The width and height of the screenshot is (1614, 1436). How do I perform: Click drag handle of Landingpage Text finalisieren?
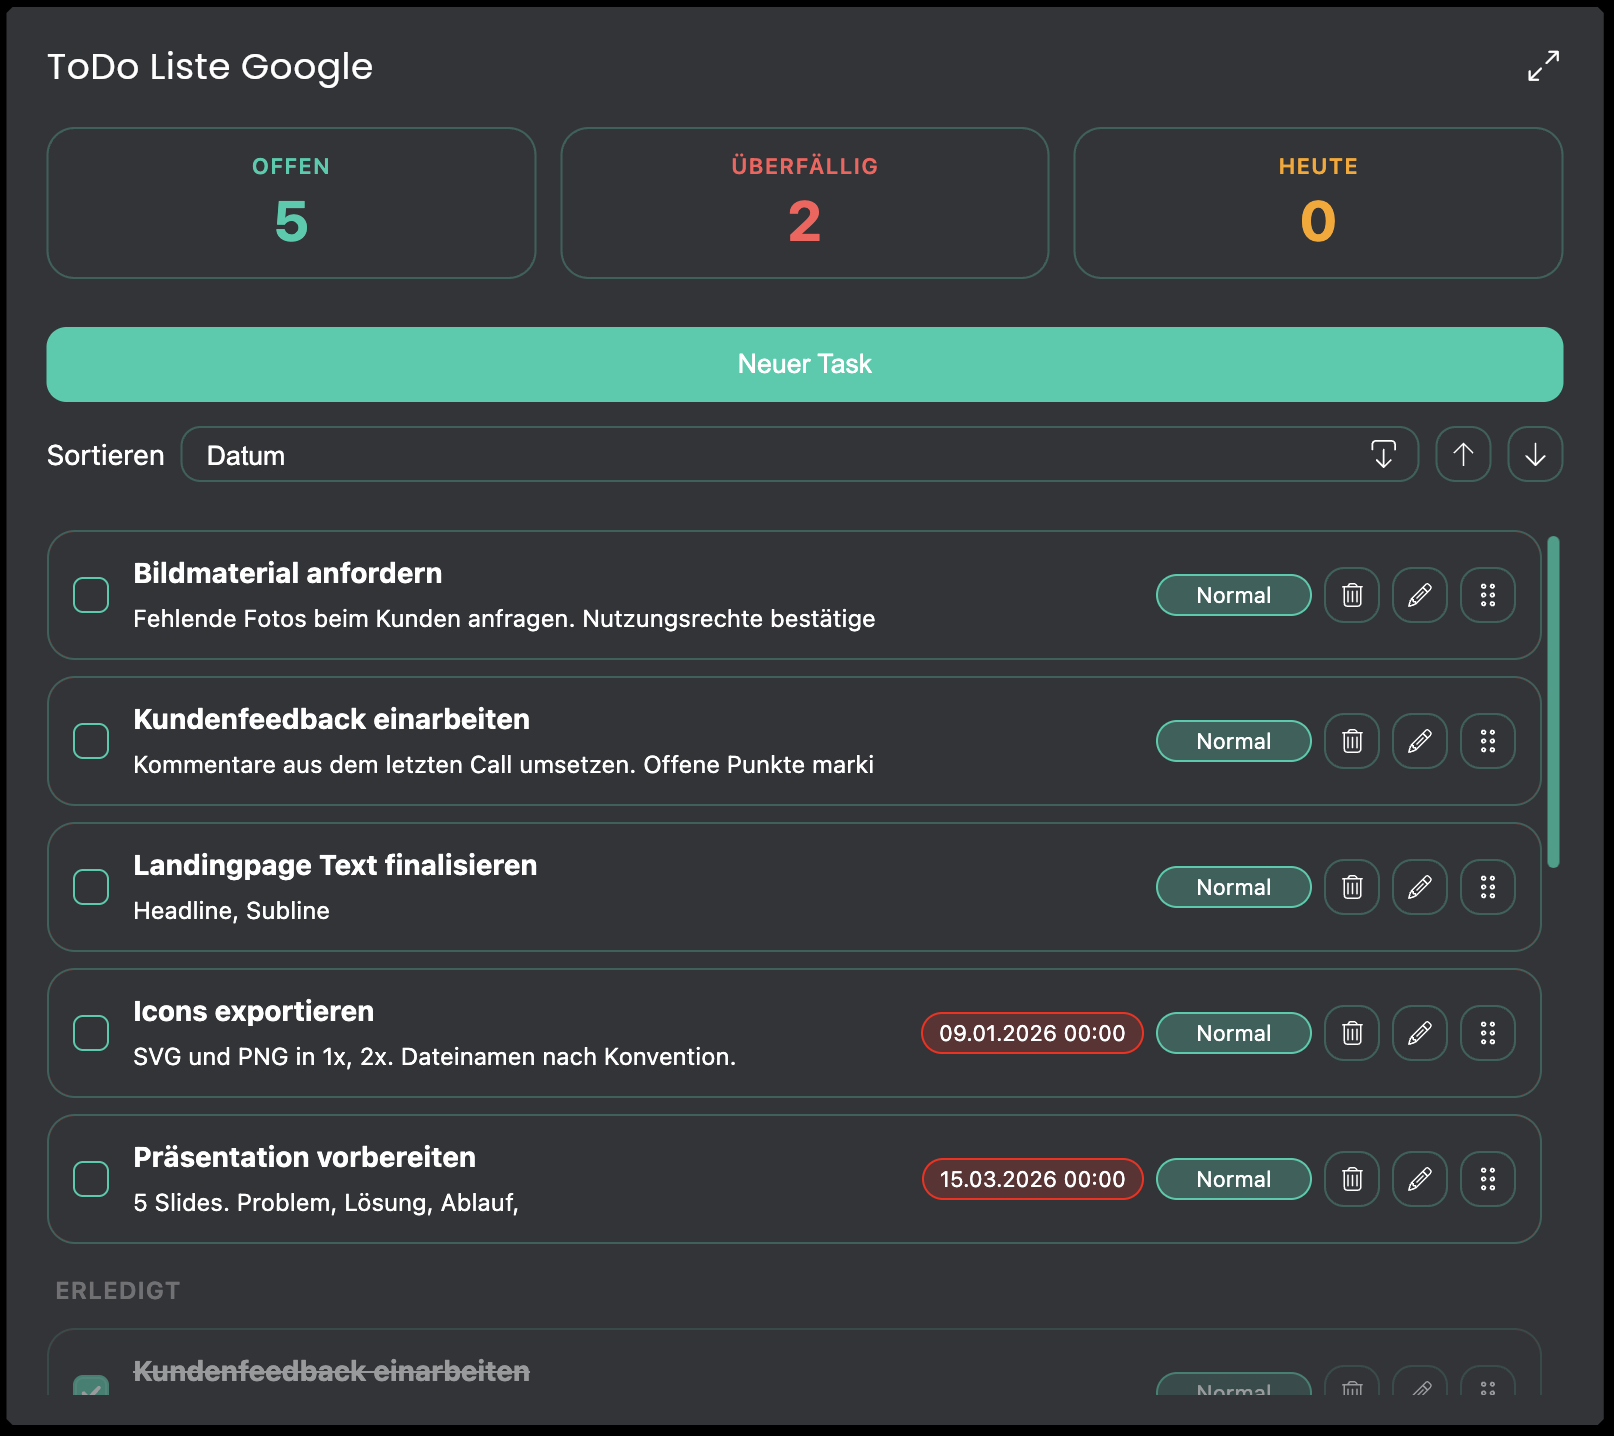[1488, 887]
